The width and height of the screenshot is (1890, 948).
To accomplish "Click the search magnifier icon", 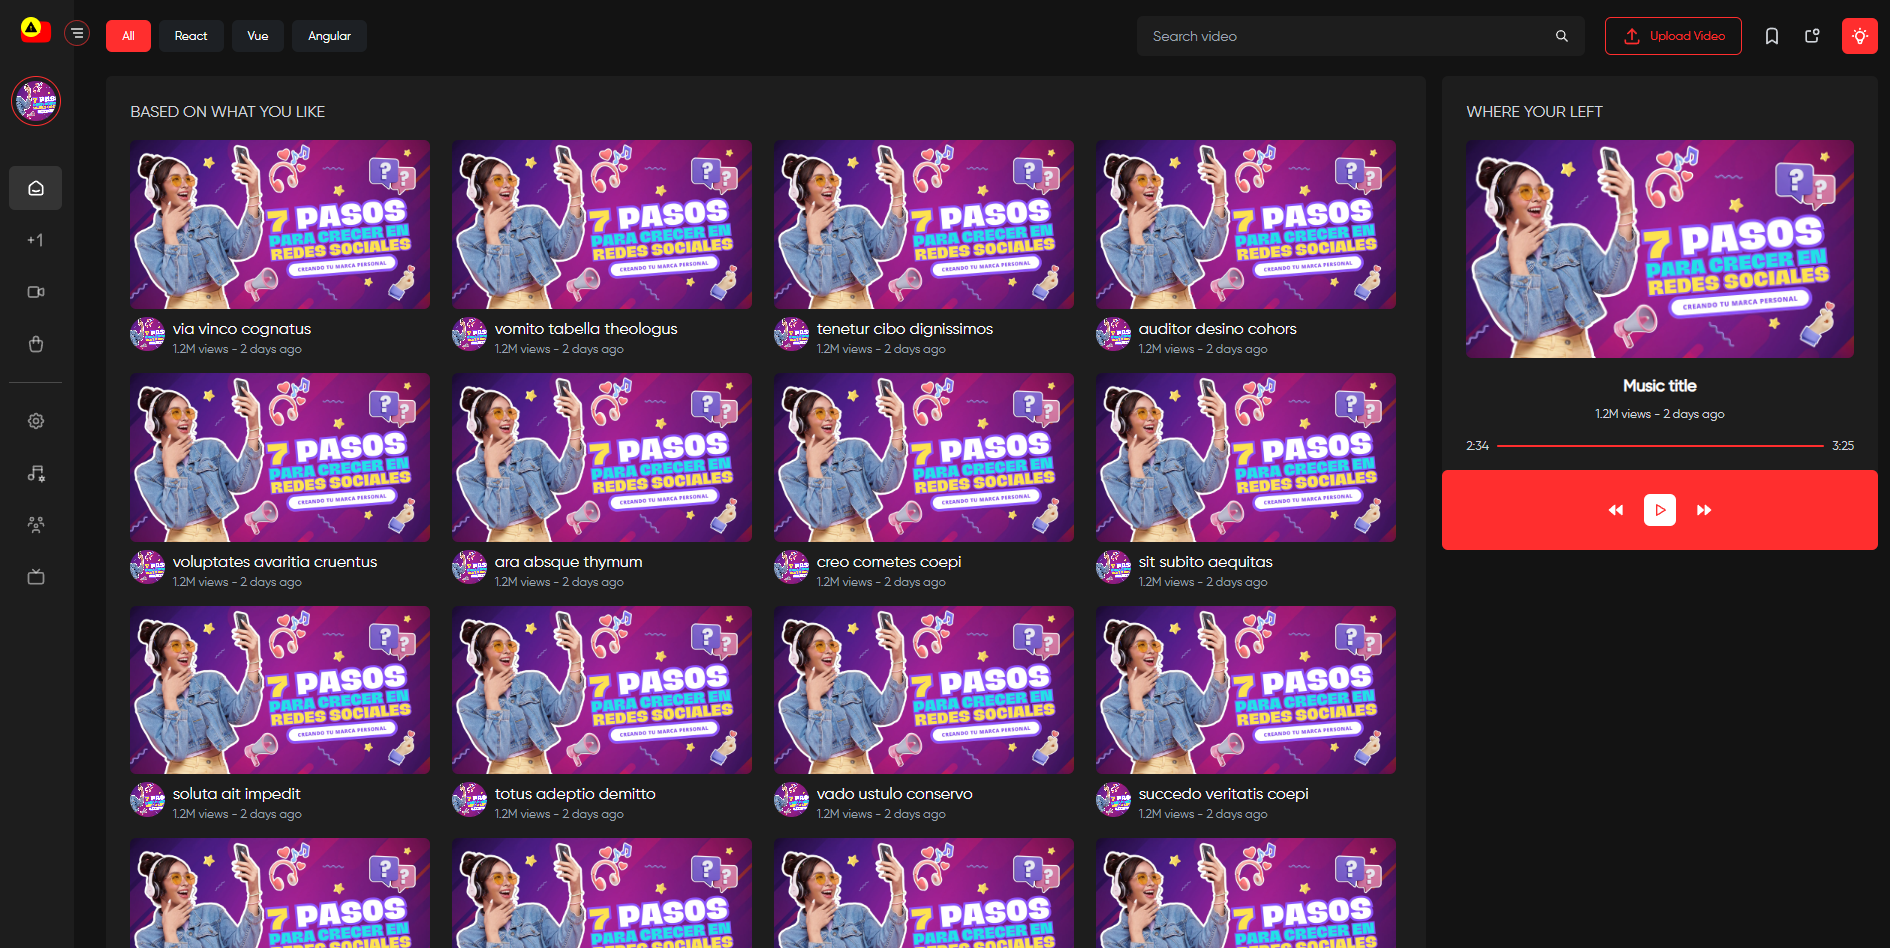I will pos(1562,36).
